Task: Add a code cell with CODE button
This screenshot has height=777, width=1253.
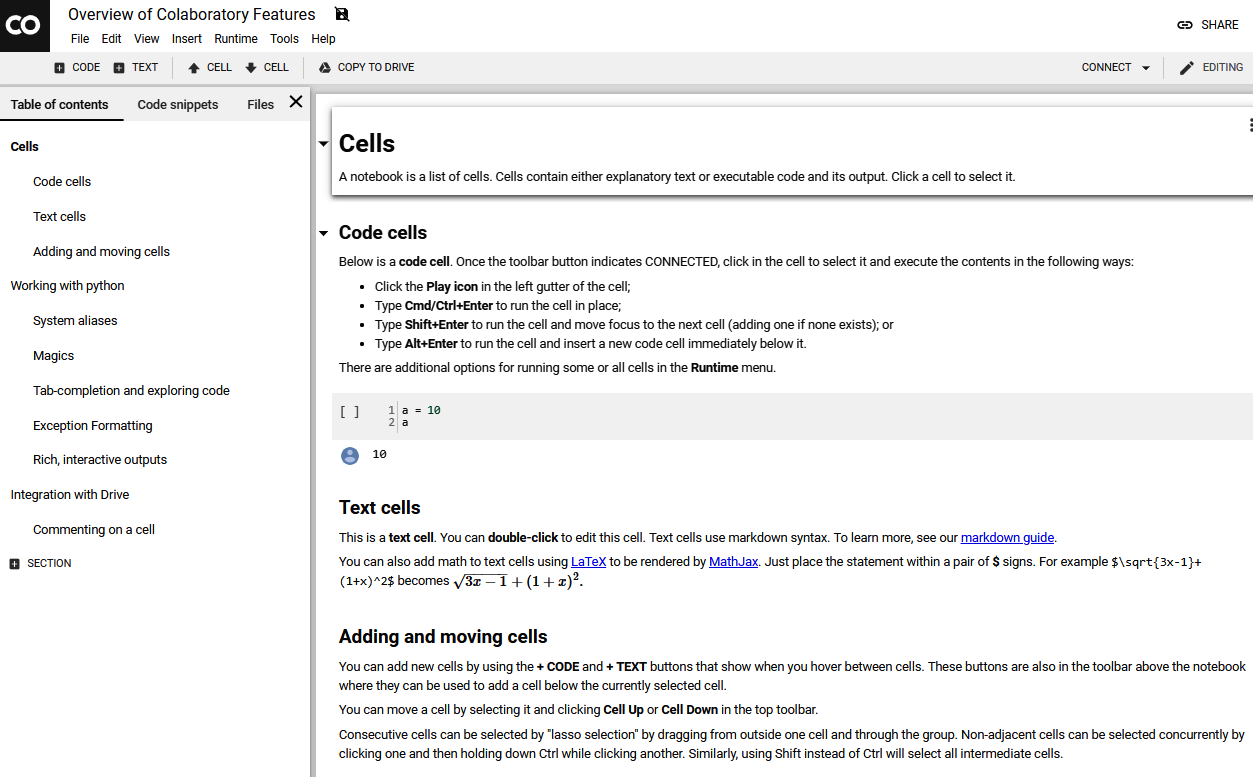Action: [77, 68]
